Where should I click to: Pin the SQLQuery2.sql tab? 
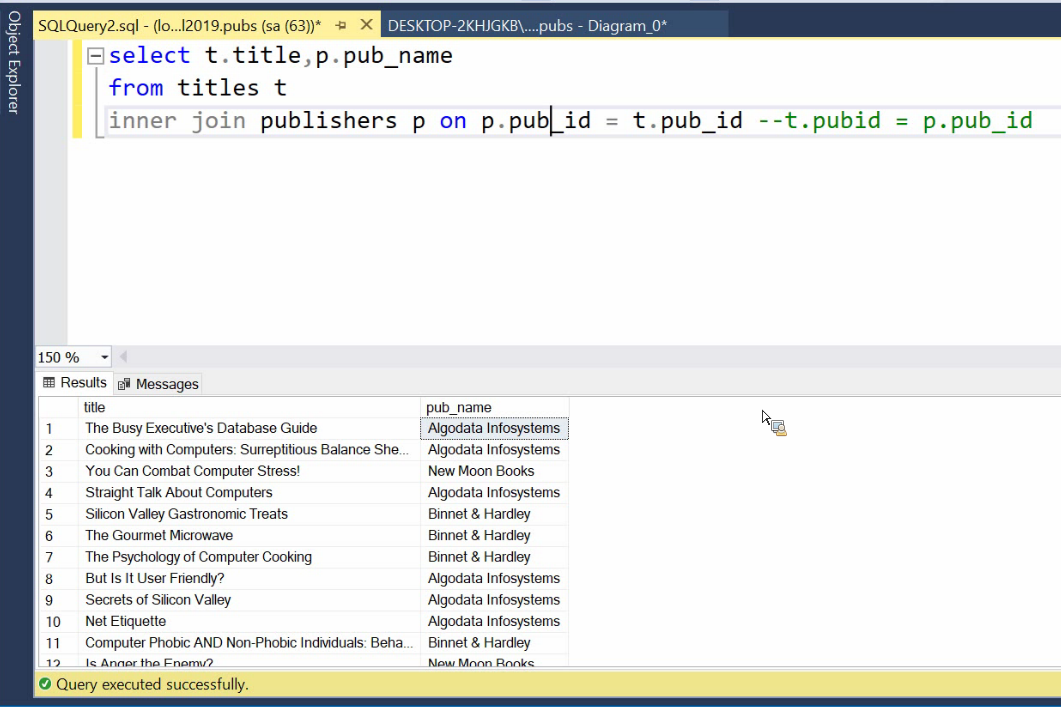341,26
